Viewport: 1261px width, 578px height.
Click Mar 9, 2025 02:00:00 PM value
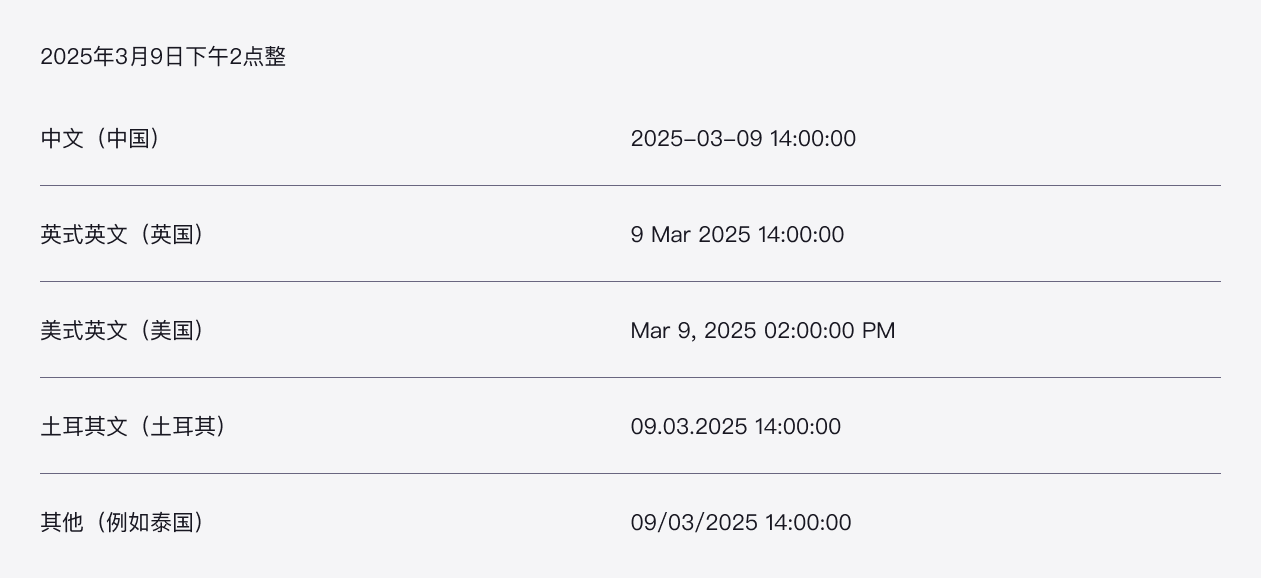click(763, 330)
